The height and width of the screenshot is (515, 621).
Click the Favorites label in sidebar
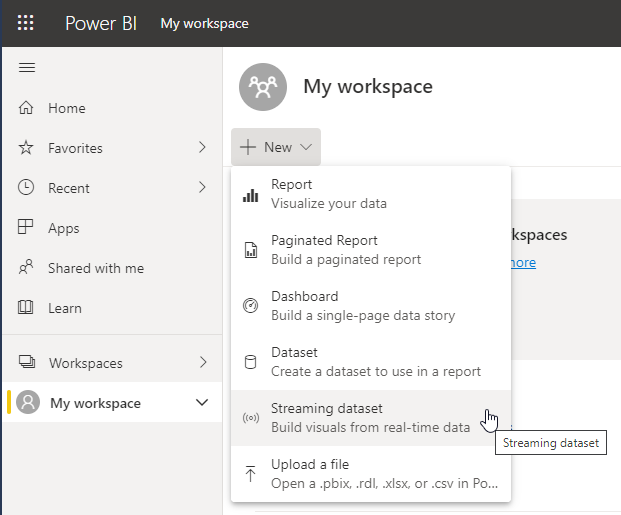click(75, 148)
